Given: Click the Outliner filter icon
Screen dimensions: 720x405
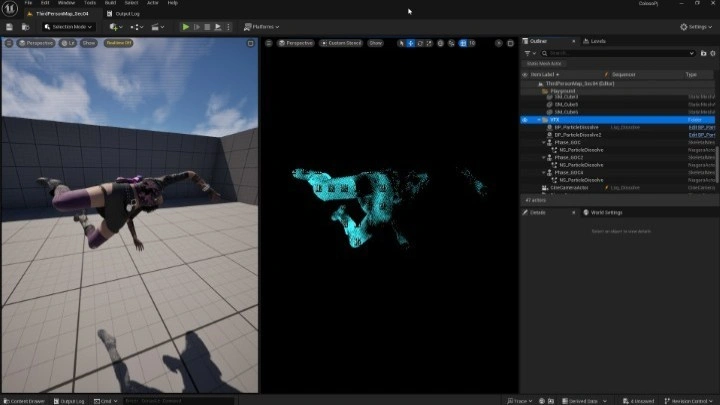Looking at the screenshot, I should coord(530,52).
